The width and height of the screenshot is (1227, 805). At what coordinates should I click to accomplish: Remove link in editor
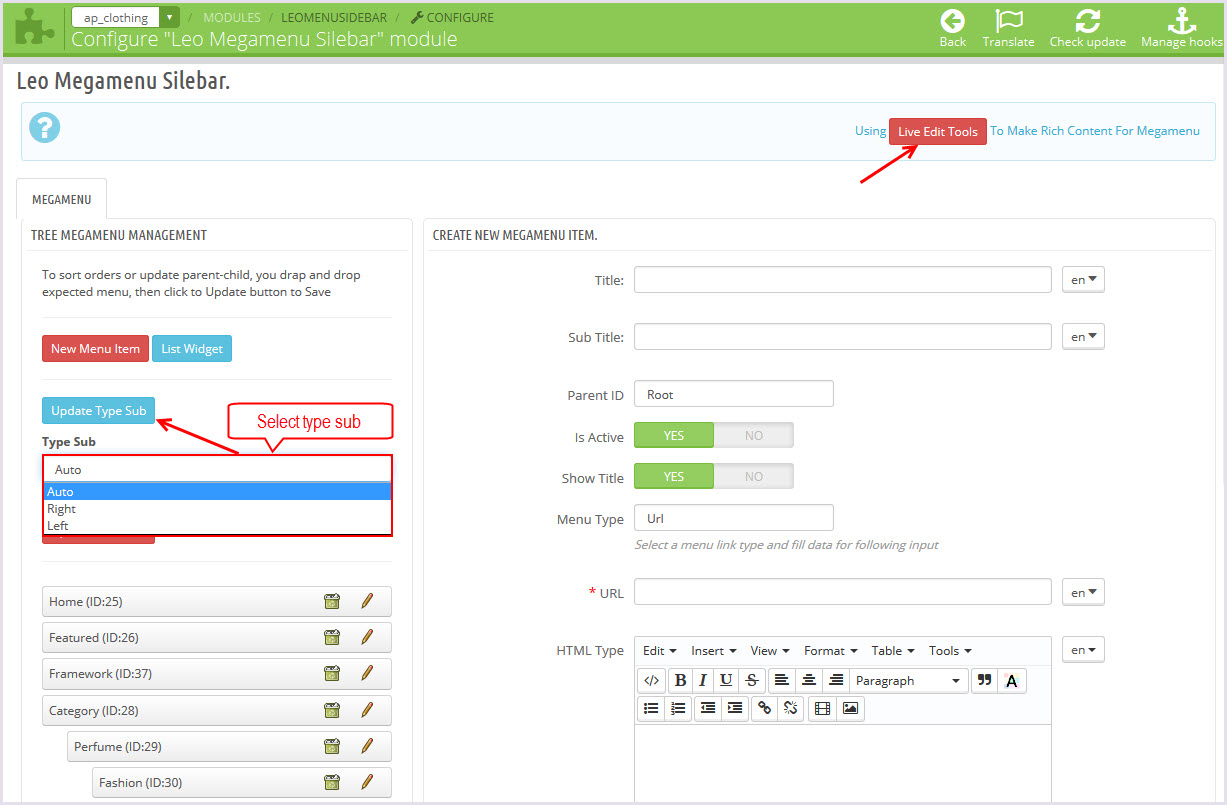click(791, 708)
